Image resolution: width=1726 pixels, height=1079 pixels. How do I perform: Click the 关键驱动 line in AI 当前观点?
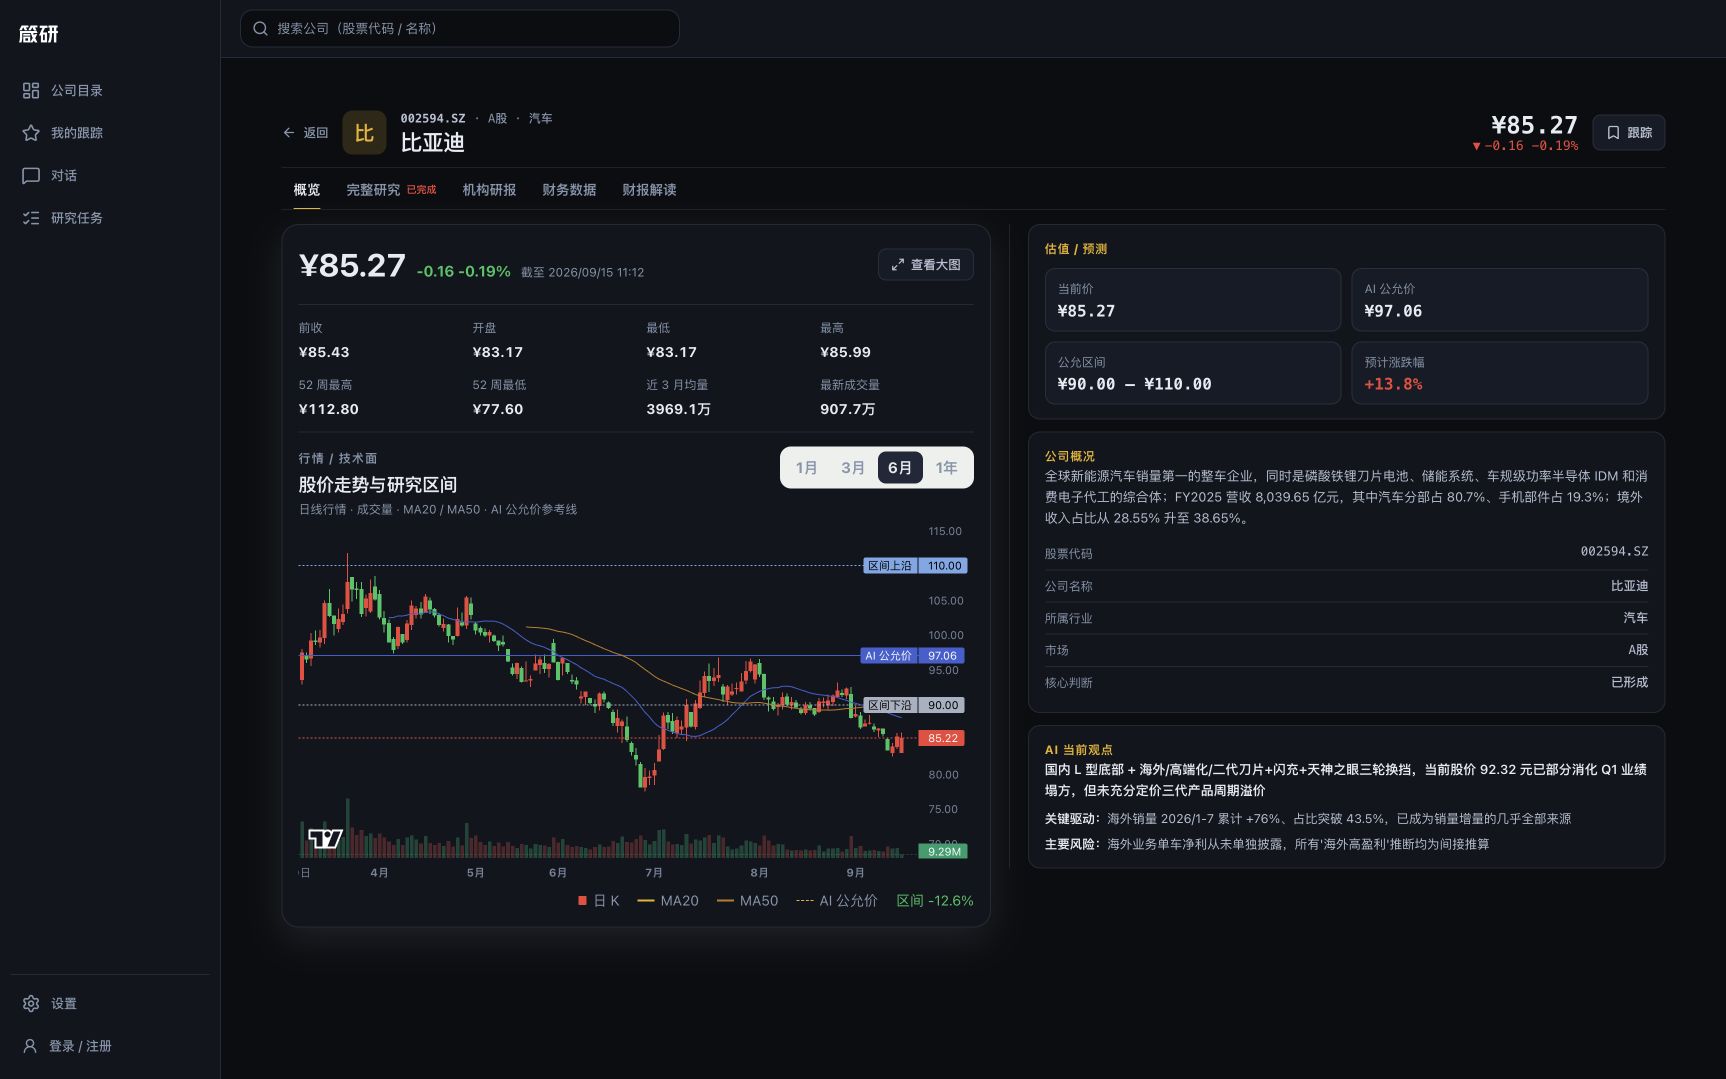pyautogui.click(x=1307, y=818)
